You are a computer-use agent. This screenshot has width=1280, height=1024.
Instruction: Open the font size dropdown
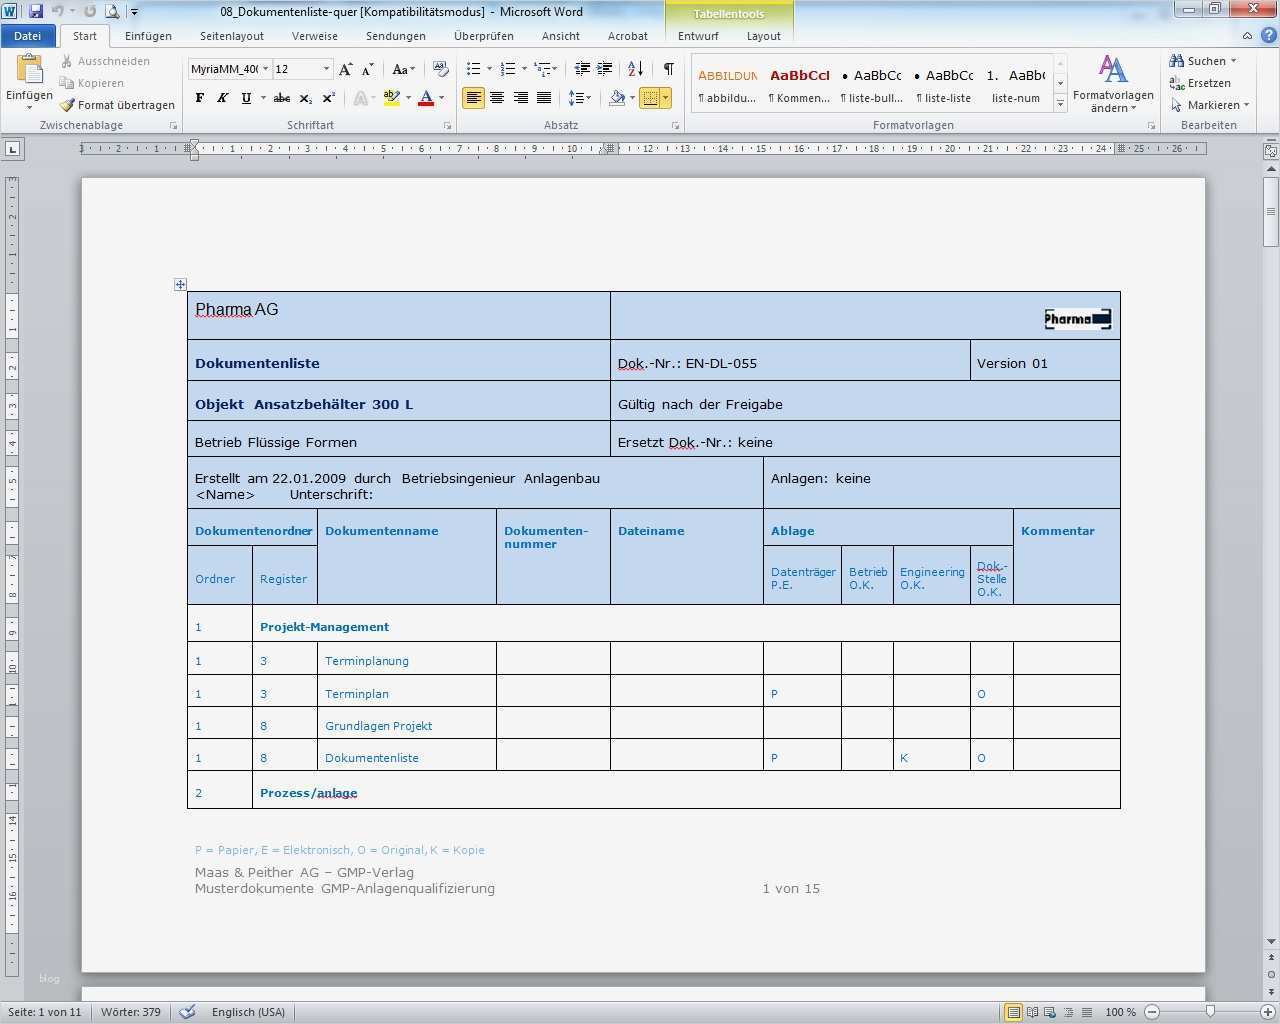326,69
